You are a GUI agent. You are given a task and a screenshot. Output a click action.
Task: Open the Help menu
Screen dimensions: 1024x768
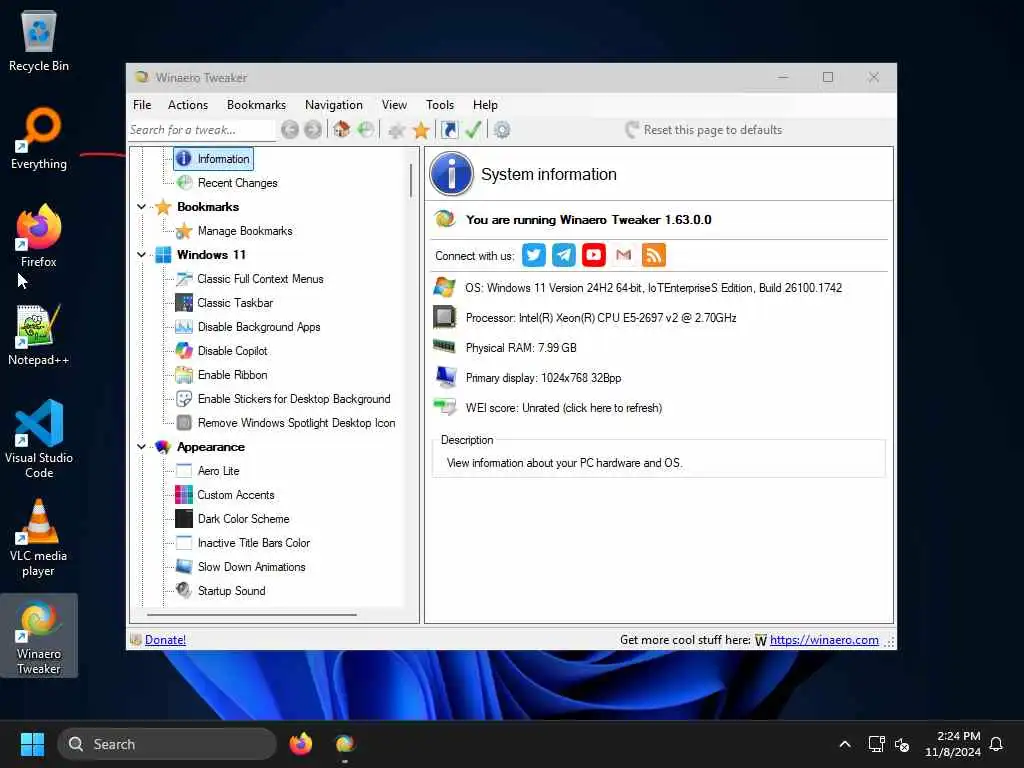(485, 104)
